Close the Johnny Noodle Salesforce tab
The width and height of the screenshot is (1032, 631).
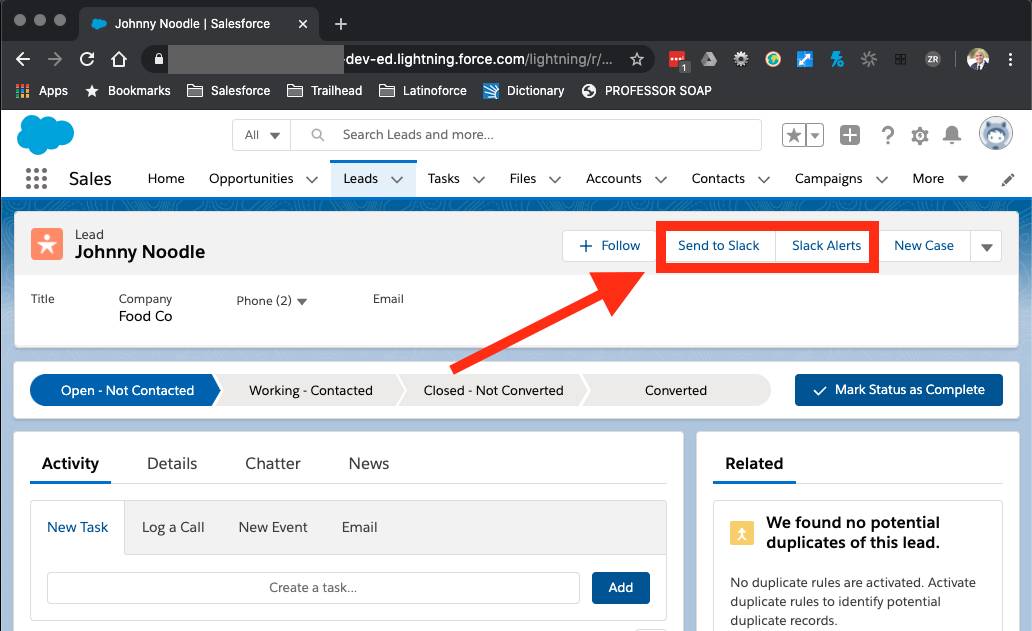[x=303, y=24]
